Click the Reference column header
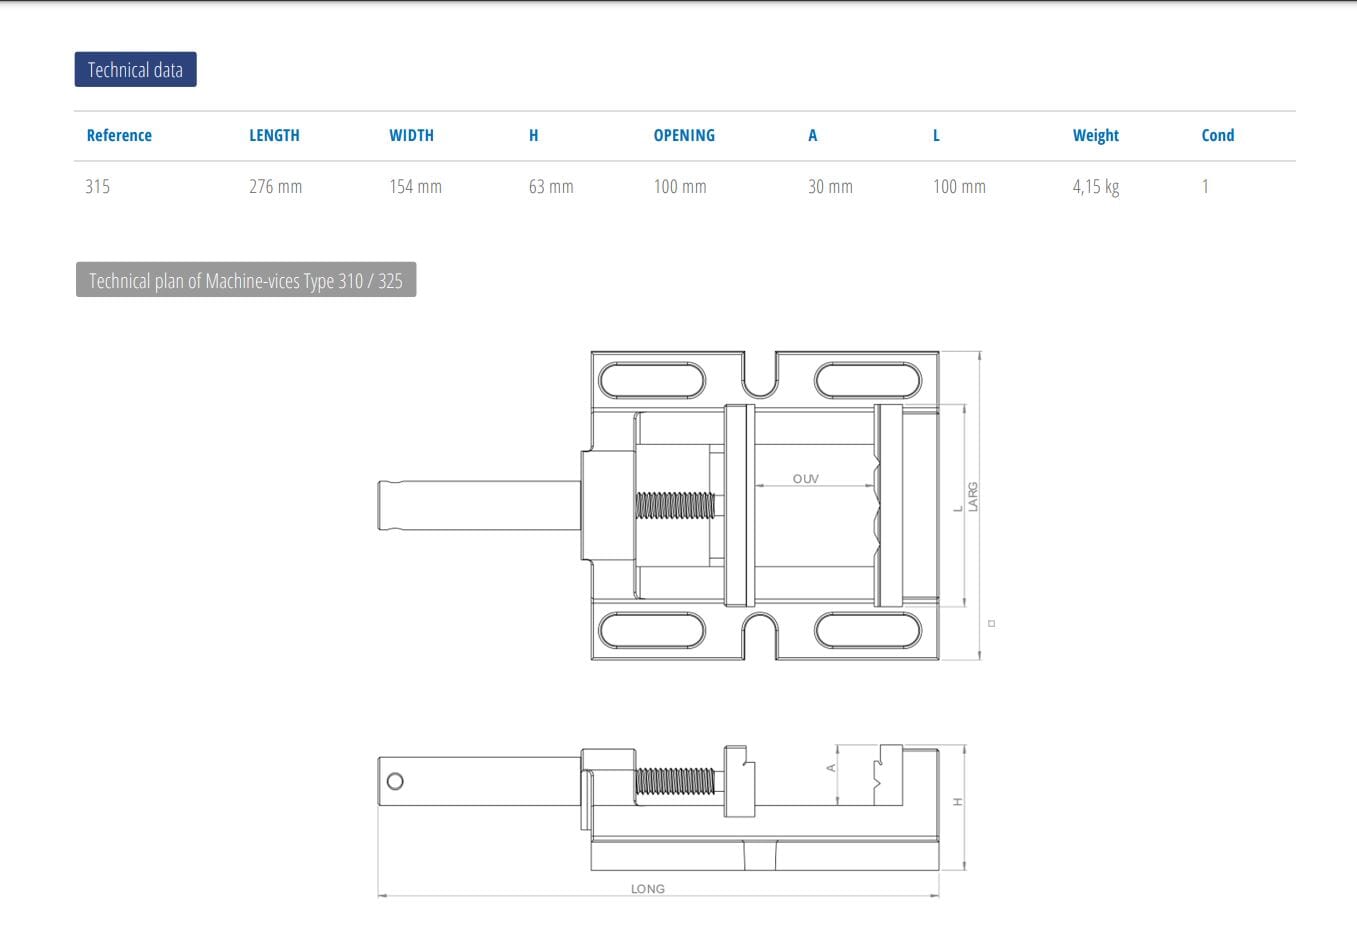 (x=119, y=136)
